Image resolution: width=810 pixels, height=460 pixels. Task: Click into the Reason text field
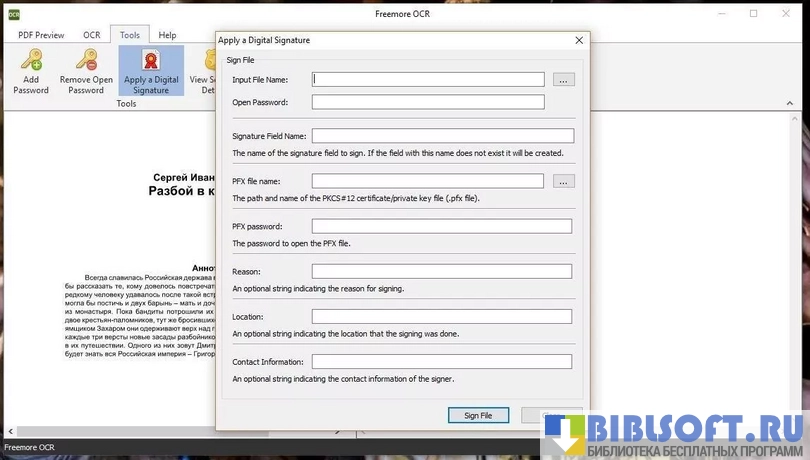(441, 272)
